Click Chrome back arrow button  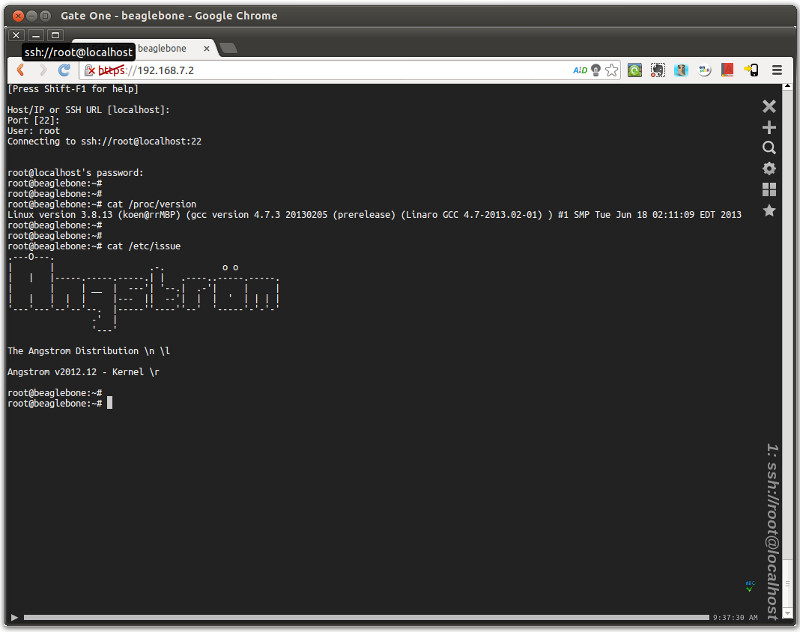(x=21, y=70)
